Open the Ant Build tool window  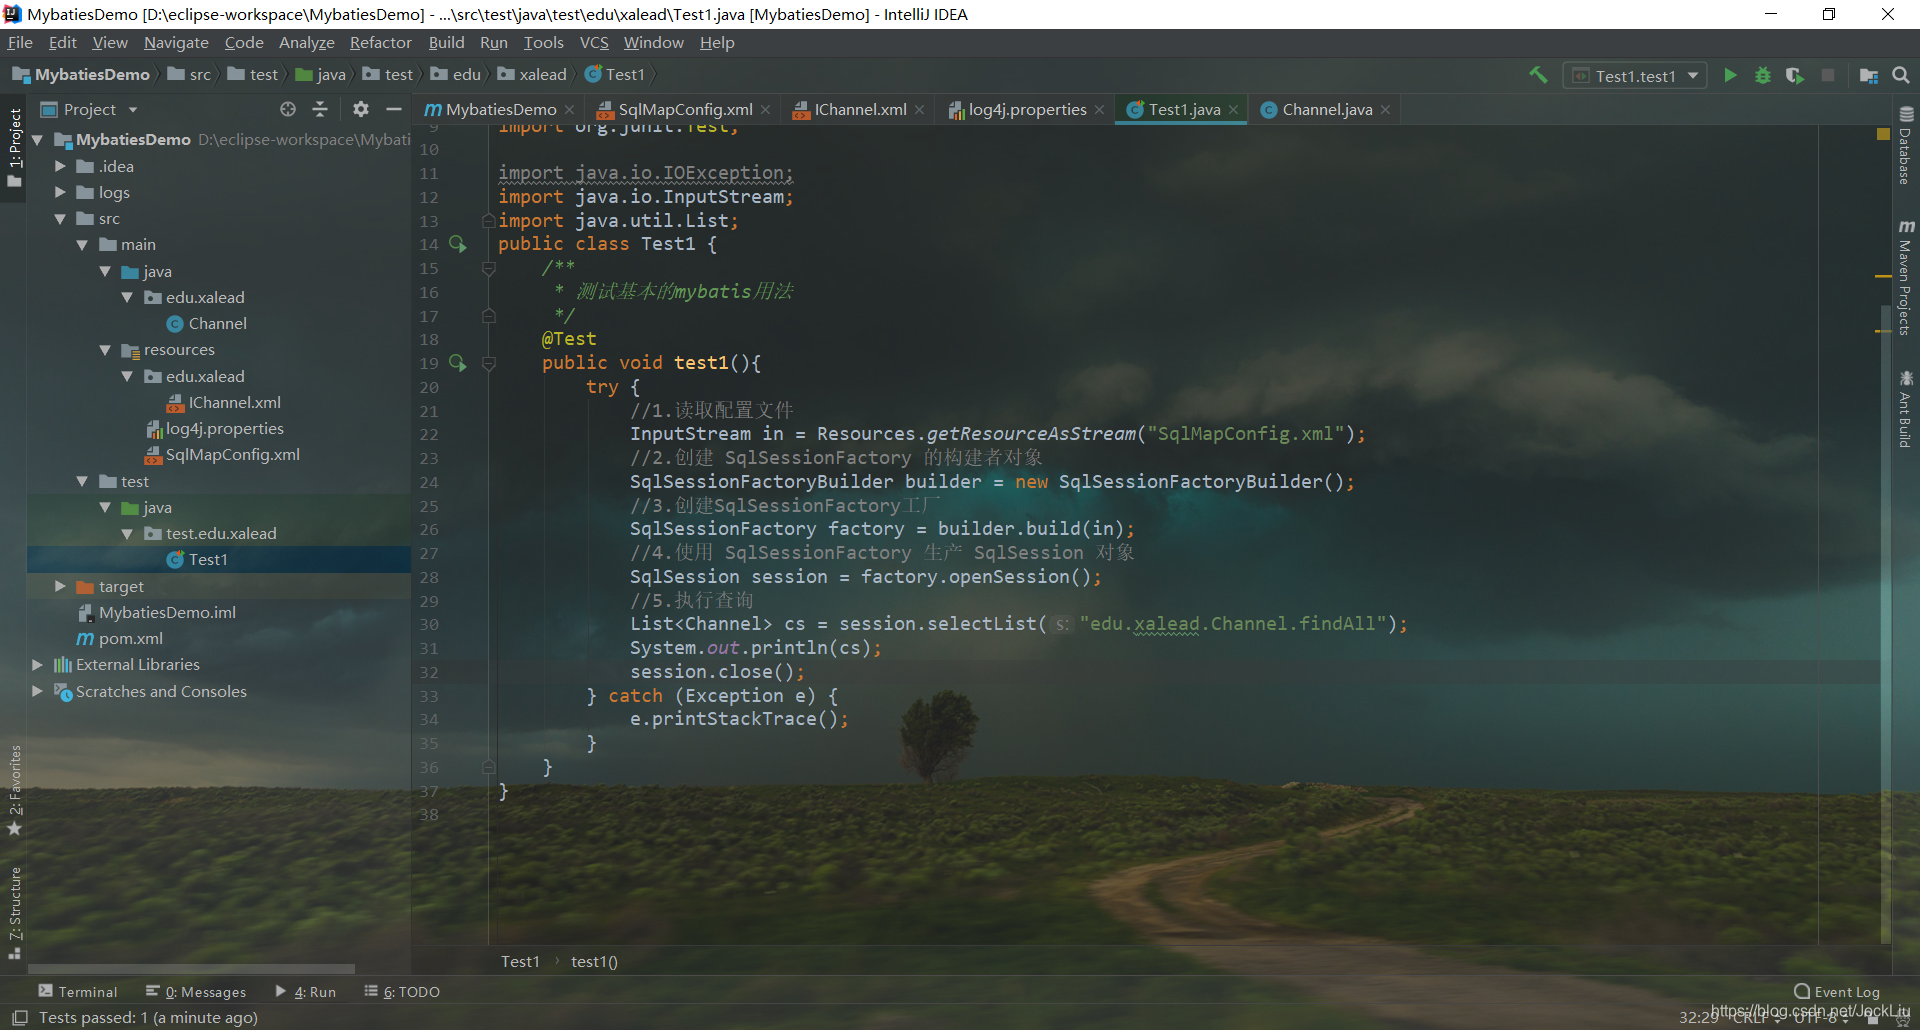tap(1906, 409)
